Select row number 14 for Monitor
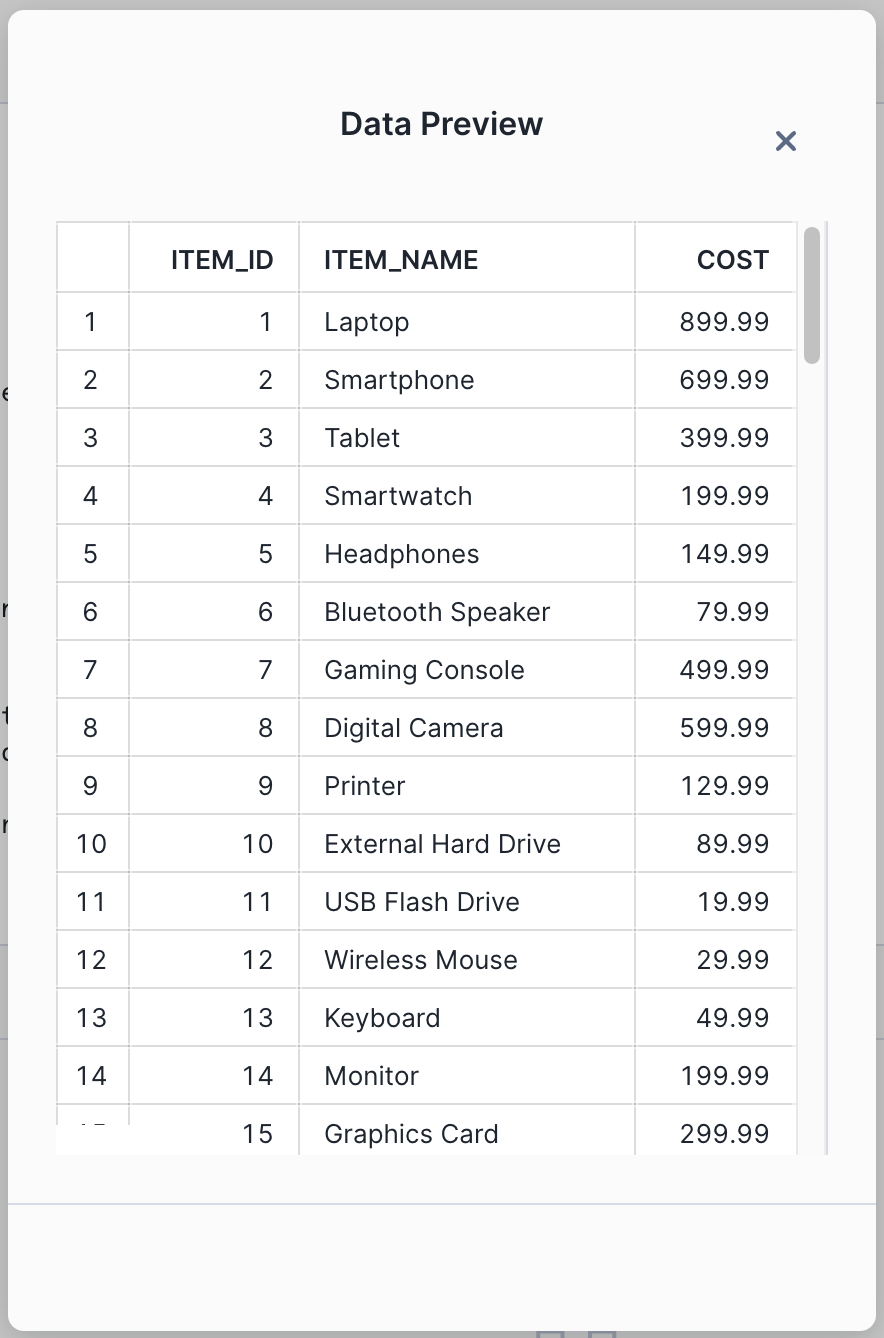Viewport: 884px width, 1338px height. pos(91,1076)
